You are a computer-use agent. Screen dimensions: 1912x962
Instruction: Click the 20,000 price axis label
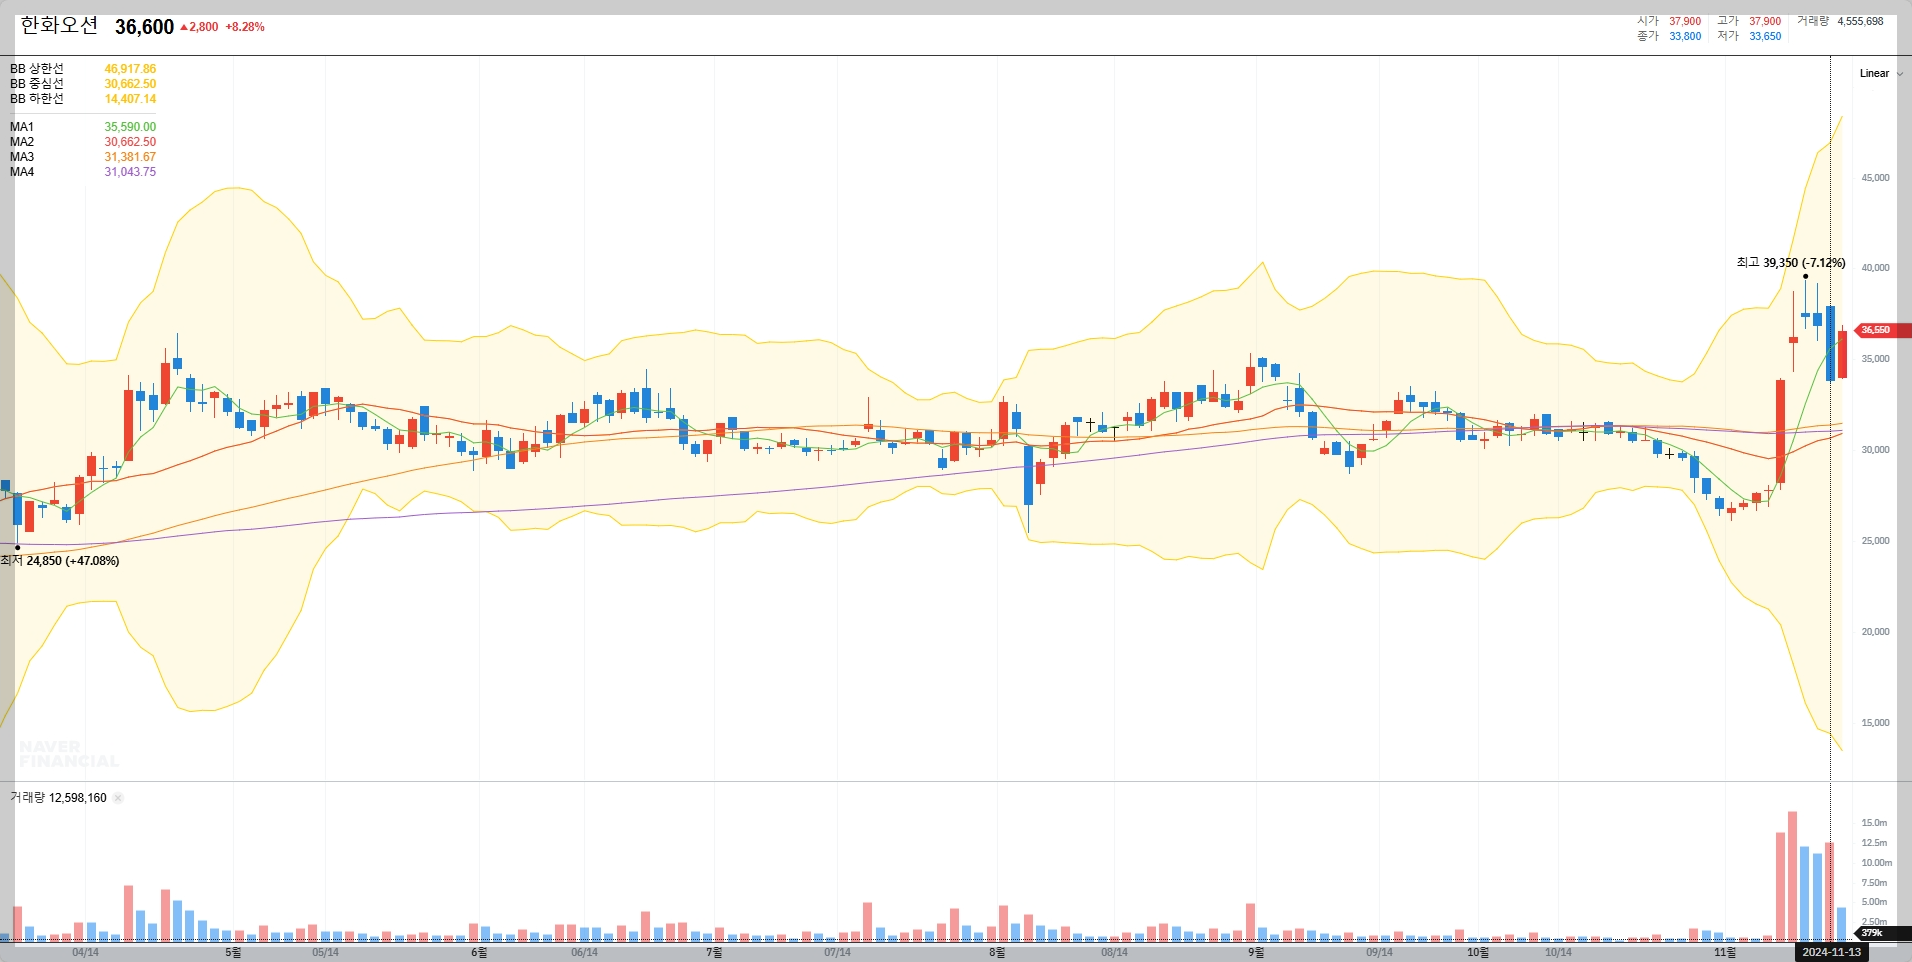(x=1875, y=632)
